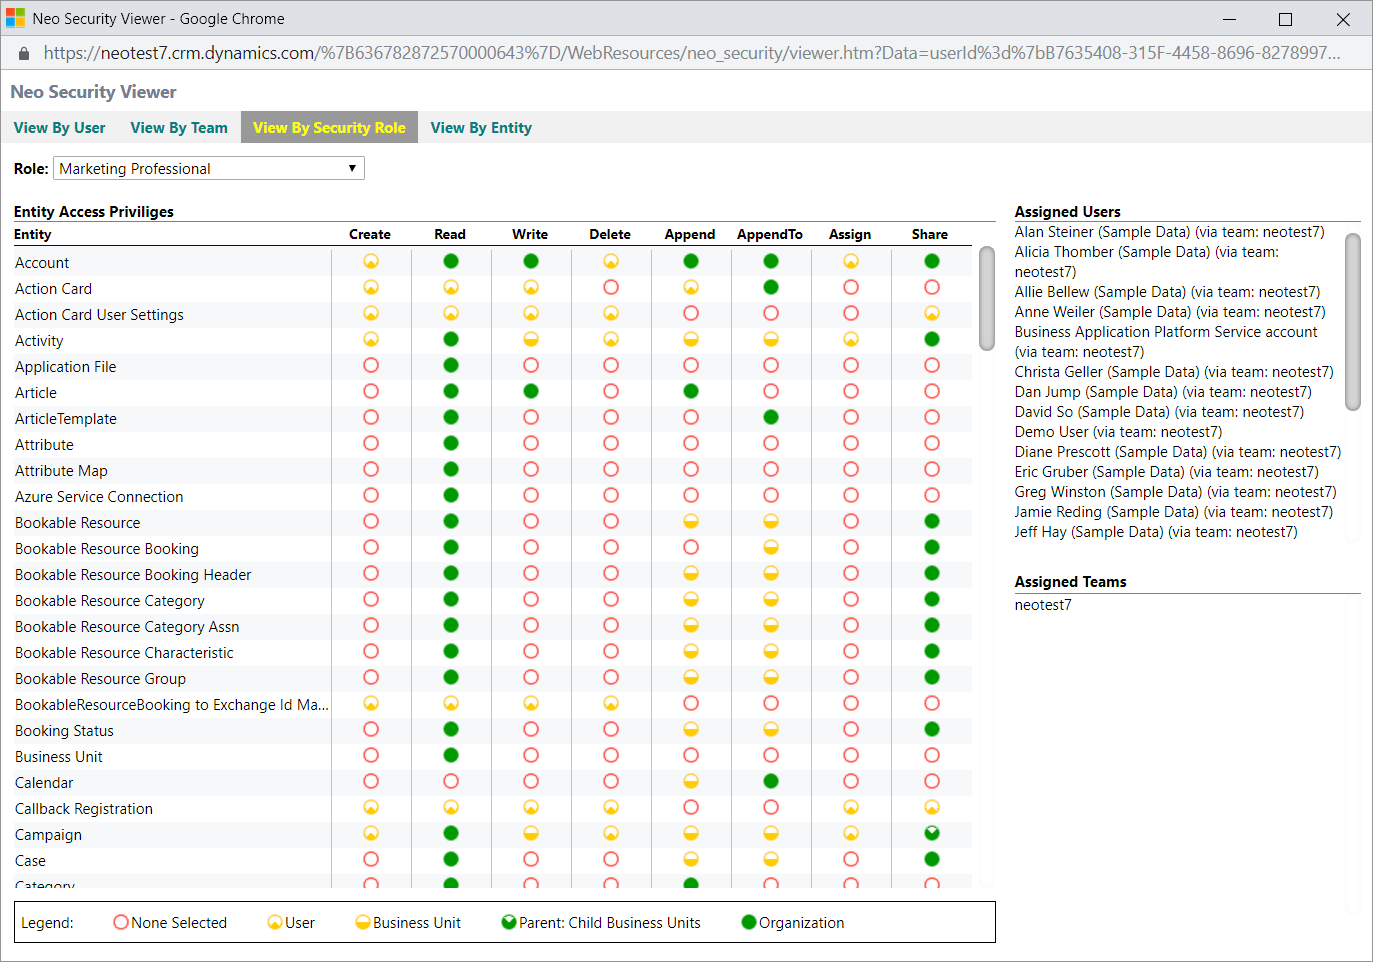Click Calendar row AppendTo privilege icon

point(771,781)
